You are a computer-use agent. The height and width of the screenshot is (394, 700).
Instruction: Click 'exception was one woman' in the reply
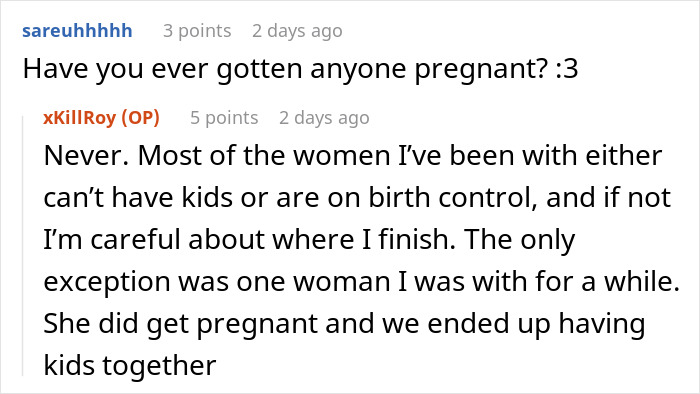point(217,282)
